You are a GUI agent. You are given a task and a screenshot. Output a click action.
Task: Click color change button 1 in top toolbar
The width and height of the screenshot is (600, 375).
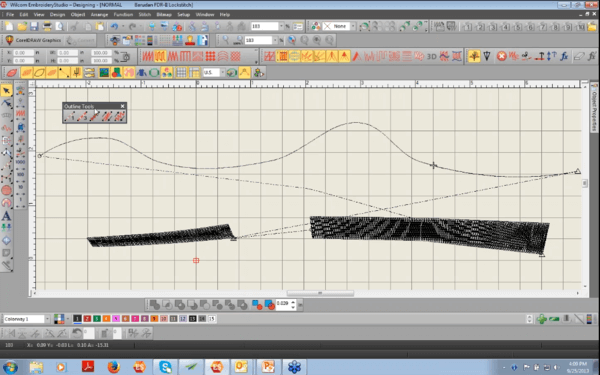point(467,26)
